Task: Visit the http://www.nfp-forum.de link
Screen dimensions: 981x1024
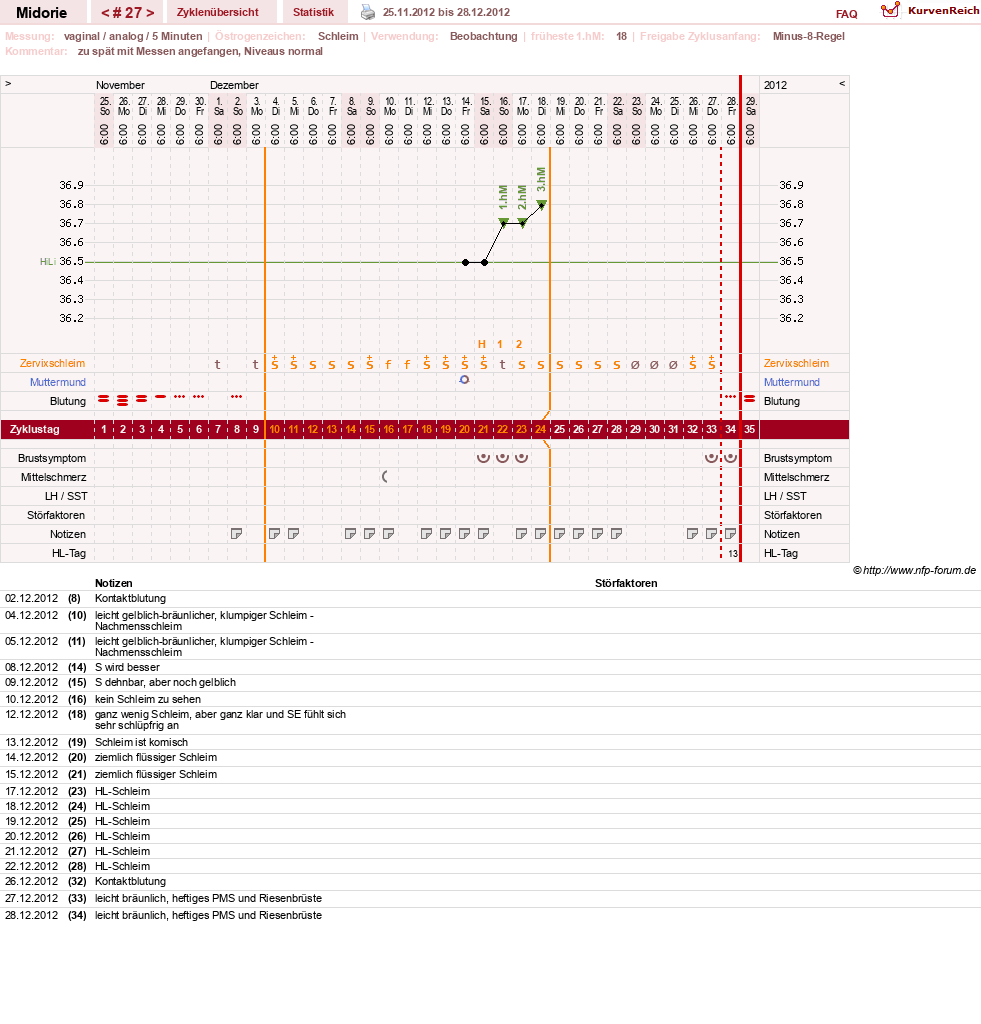Action: [x=919, y=570]
